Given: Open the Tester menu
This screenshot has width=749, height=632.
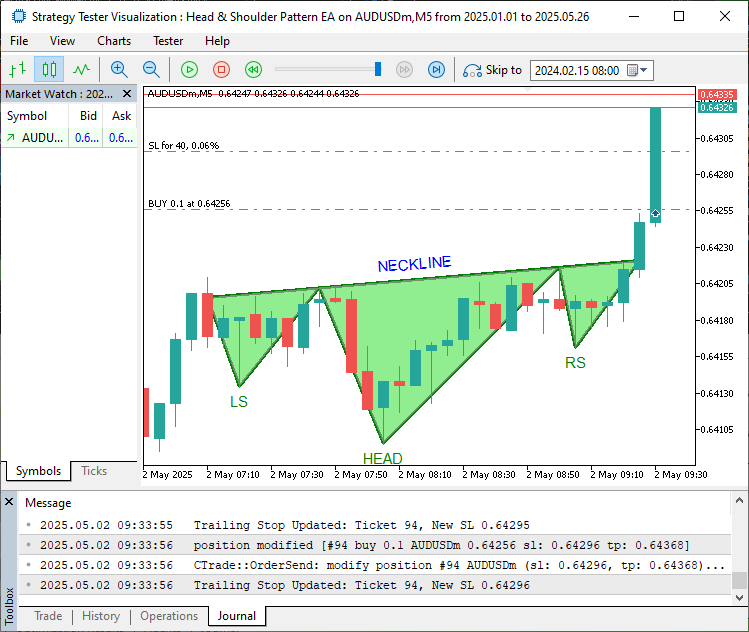Looking at the screenshot, I should (168, 41).
